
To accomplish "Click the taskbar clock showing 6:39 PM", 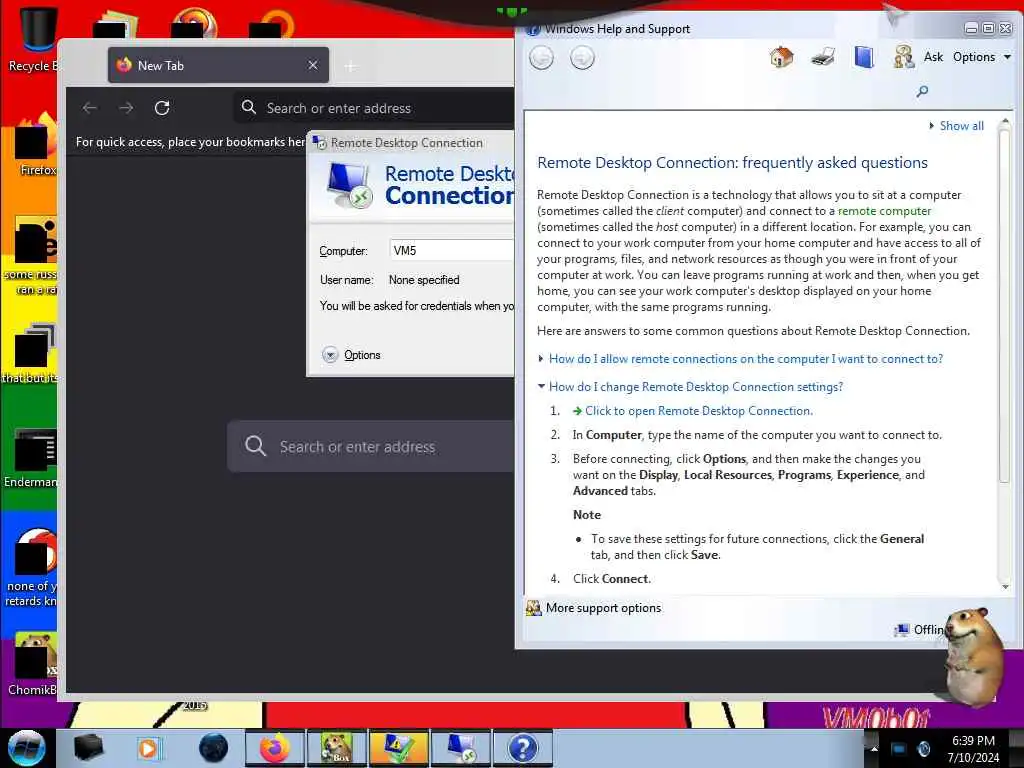I will tap(973, 748).
